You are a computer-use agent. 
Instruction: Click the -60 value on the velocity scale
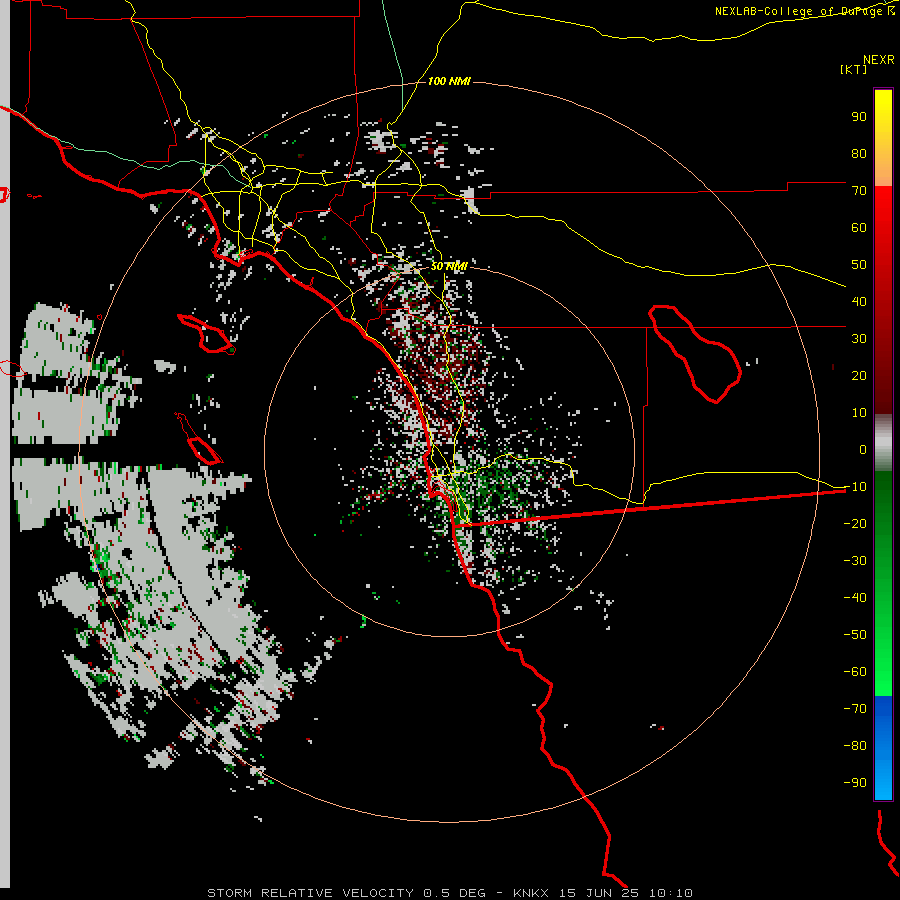[x=855, y=672]
